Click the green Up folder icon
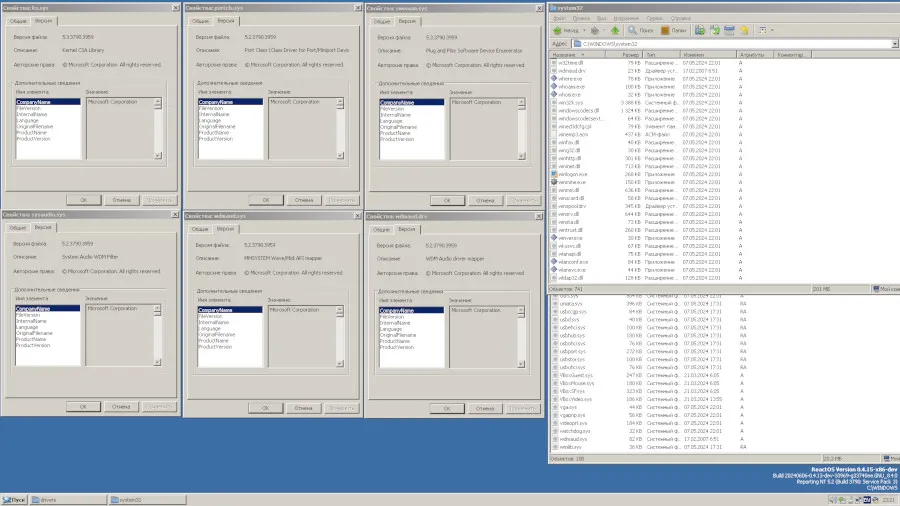Screen dimensions: 900x506 614,30
